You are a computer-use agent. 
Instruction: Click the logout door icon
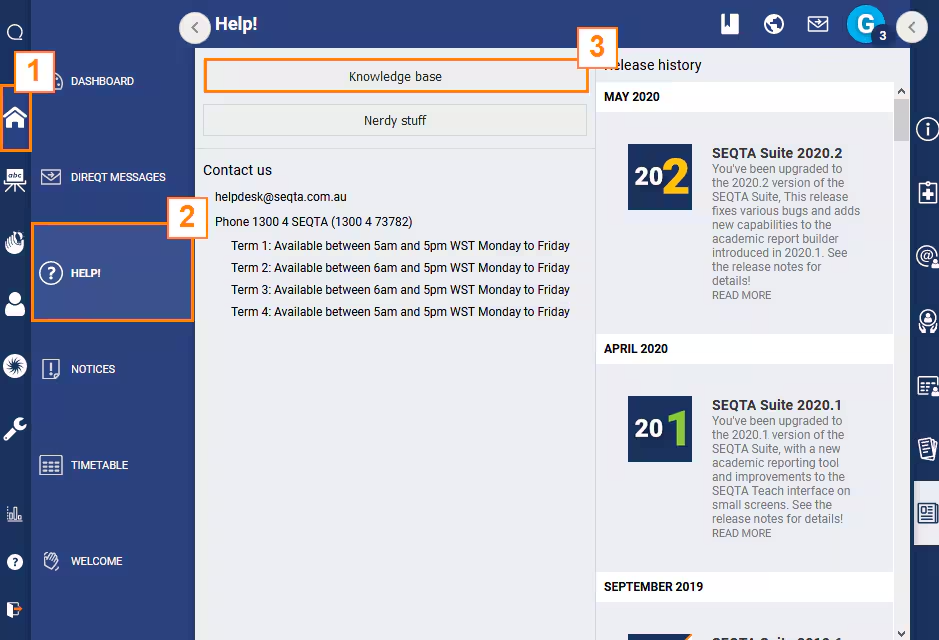(x=15, y=609)
